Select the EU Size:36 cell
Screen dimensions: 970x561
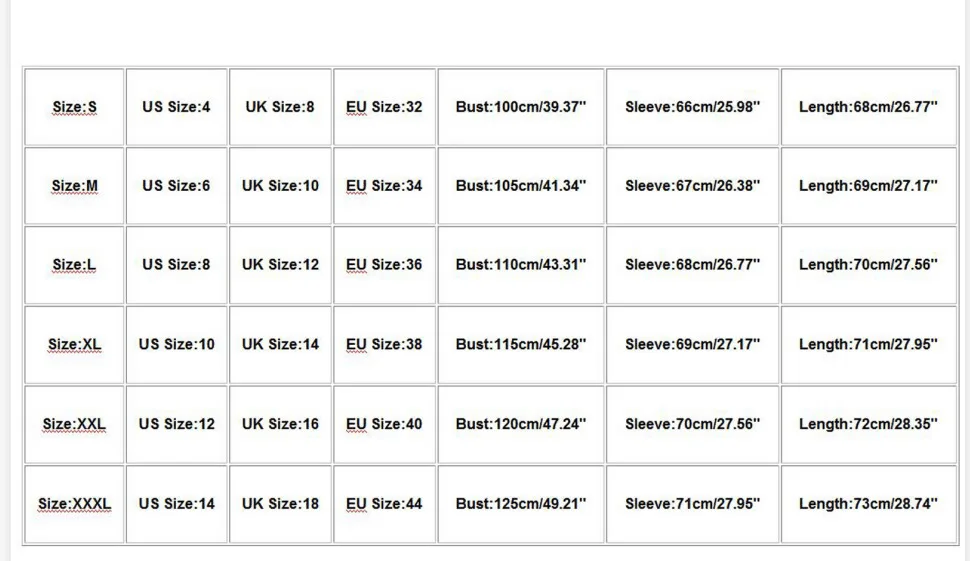(384, 265)
